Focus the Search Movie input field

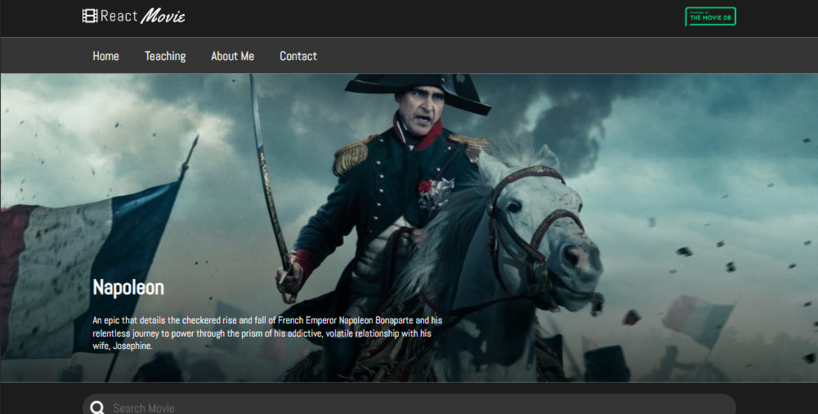tap(409, 405)
